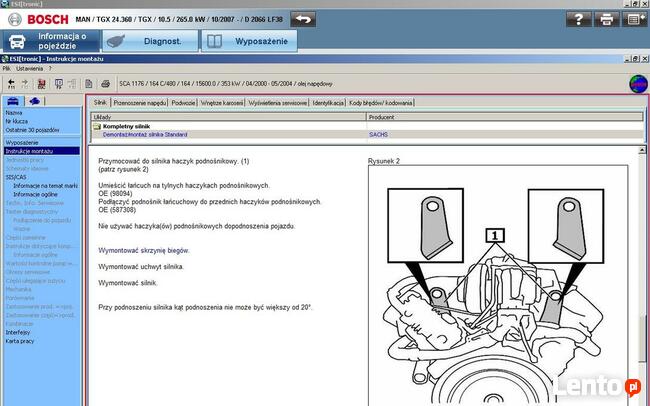Open the Ustawienia menu
The width and height of the screenshot is (650, 406).
click(x=29, y=68)
